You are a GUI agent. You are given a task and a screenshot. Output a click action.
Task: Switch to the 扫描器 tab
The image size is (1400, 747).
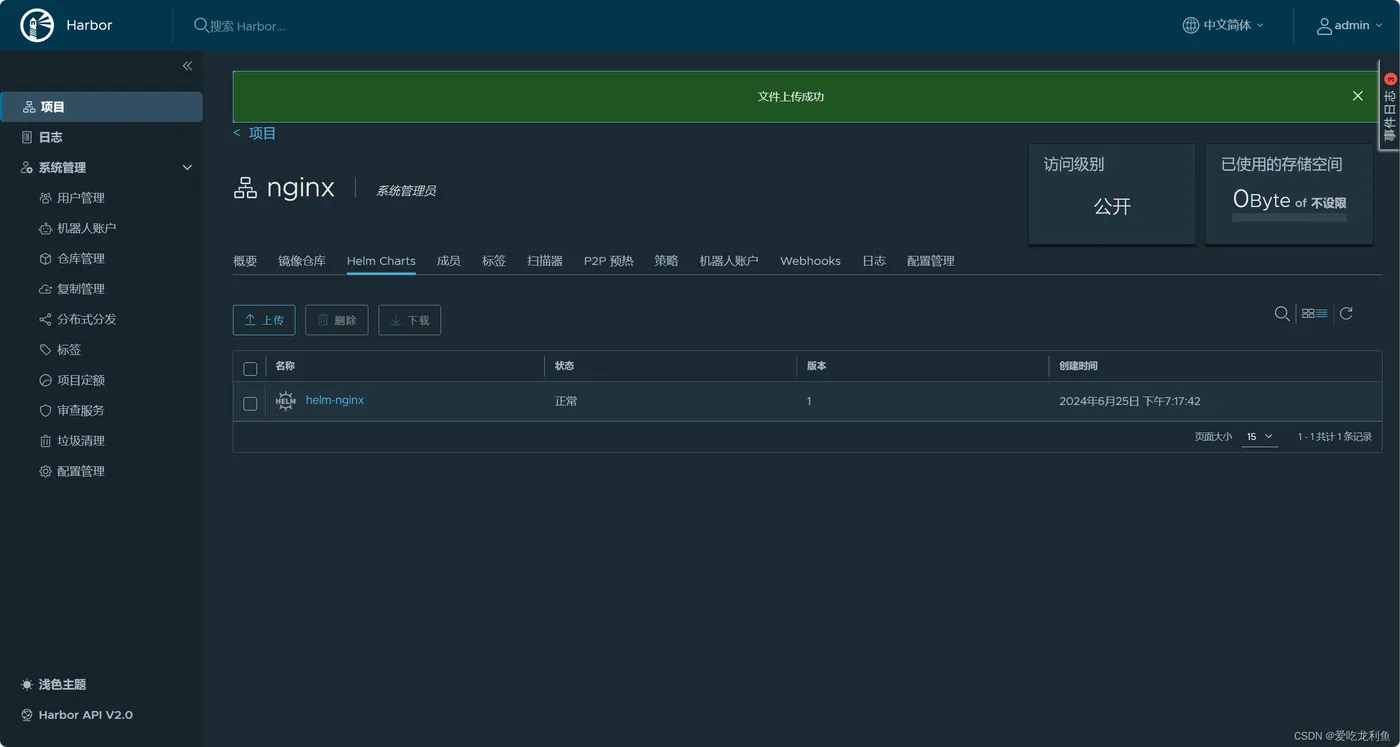pyautogui.click(x=545, y=261)
